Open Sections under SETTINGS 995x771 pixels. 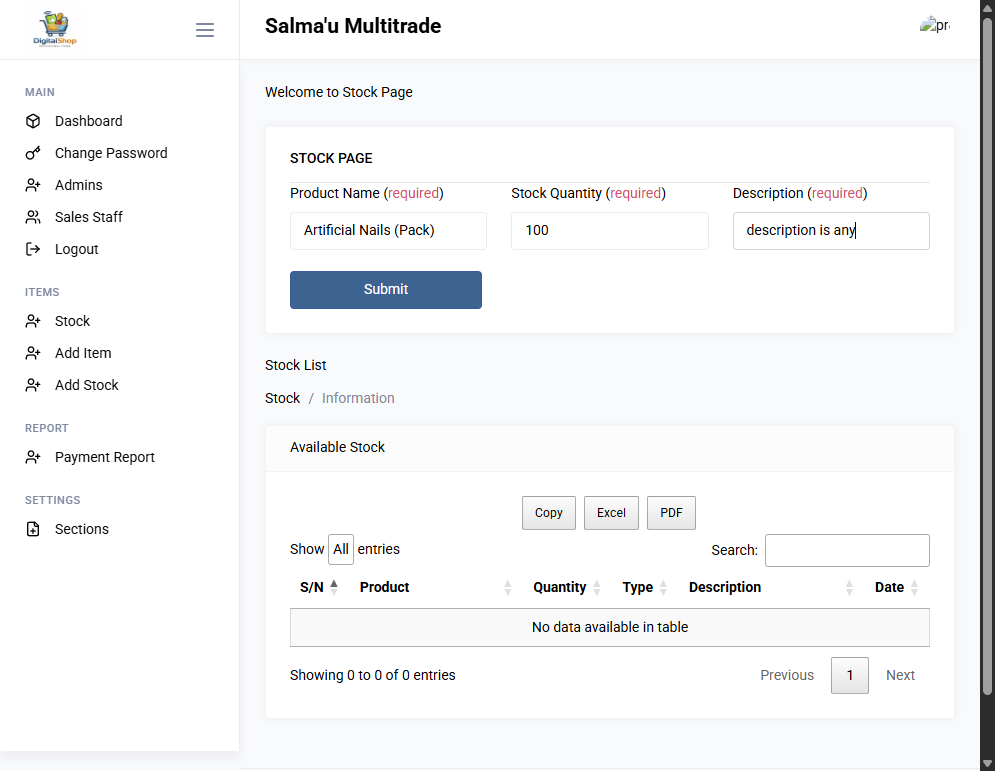pos(82,529)
